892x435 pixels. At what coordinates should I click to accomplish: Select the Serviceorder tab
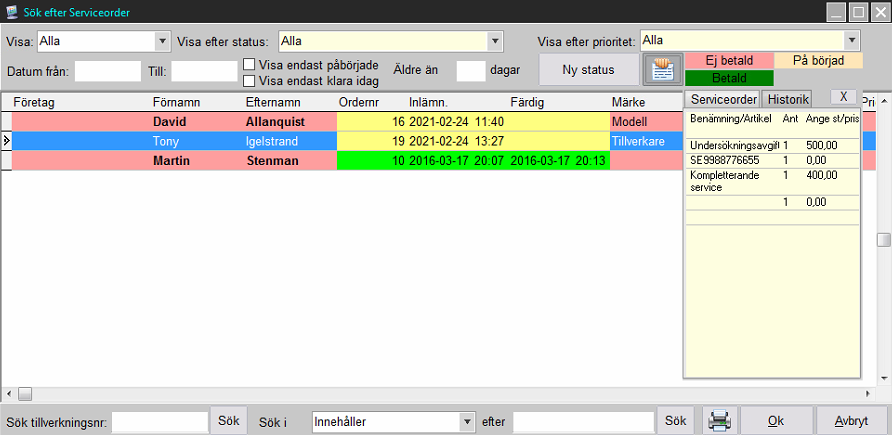[x=722, y=99]
